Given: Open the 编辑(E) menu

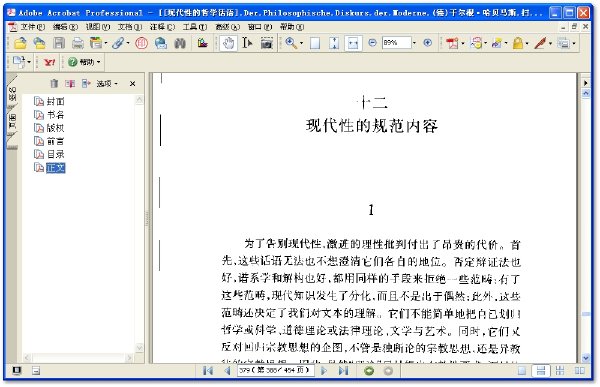Looking at the screenshot, I should (65, 27).
